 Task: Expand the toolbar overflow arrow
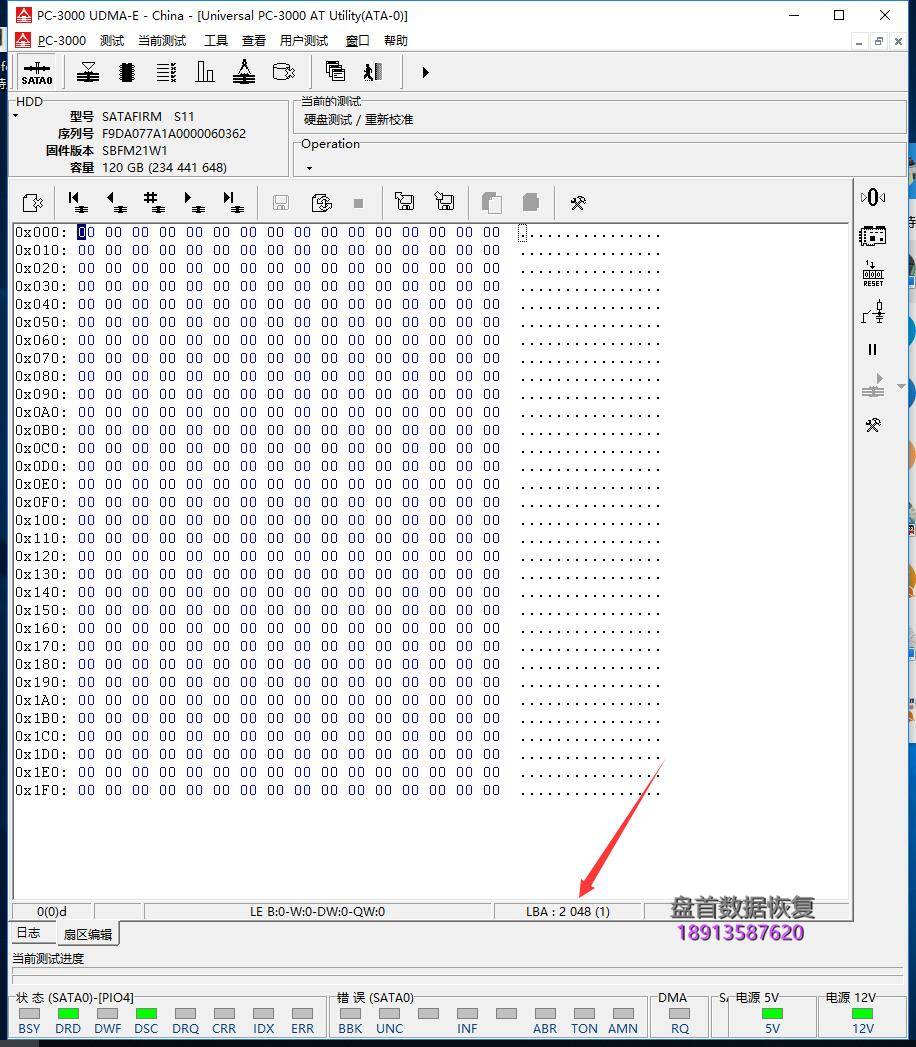pyautogui.click(x=424, y=72)
